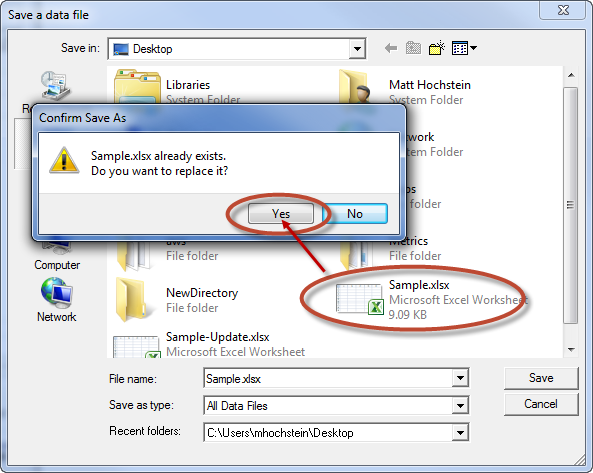Click Yes to replace Sample.xlsx
593x473 pixels.
pyautogui.click(x=281, y=214)
